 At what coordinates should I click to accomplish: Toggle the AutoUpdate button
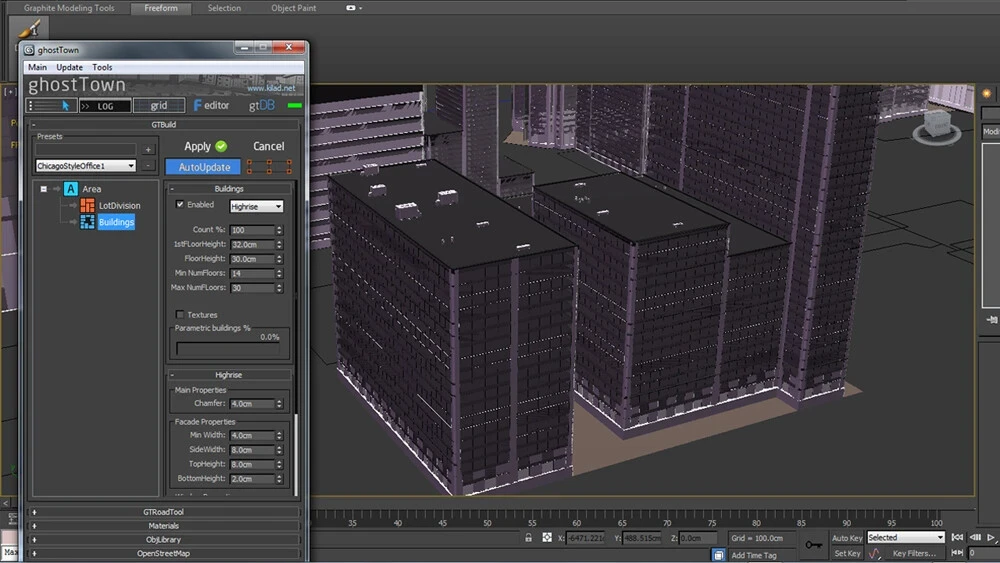coord(204,167)
